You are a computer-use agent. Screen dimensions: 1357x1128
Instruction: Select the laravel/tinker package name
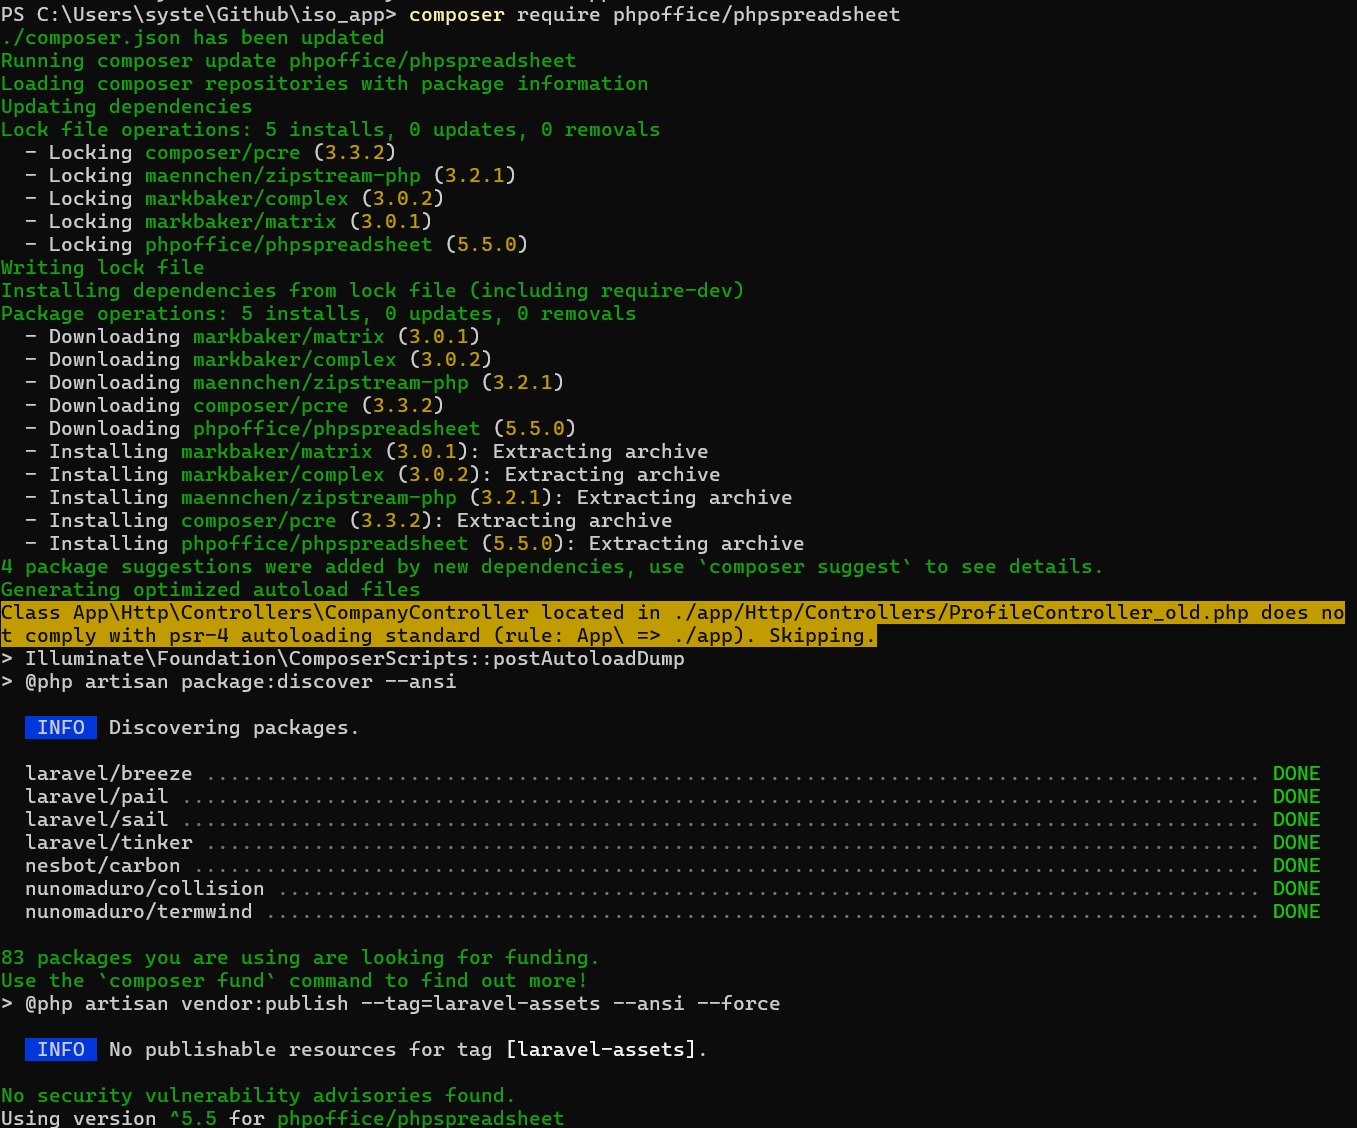click(108, 842)
